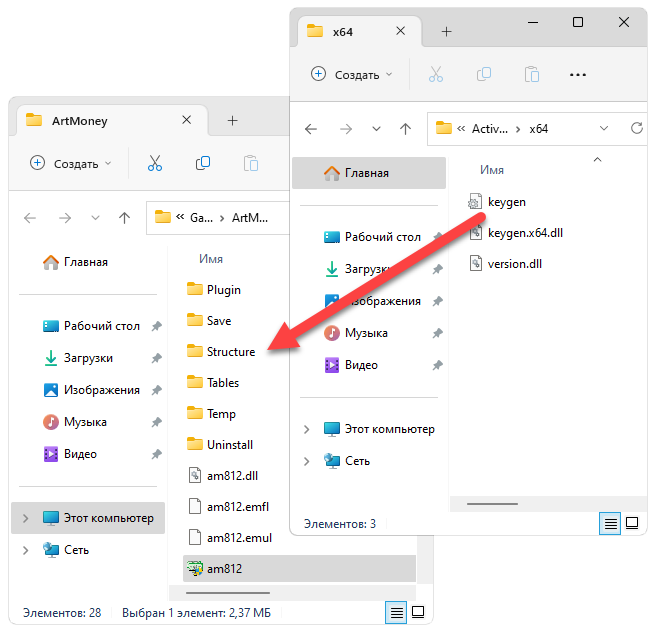Open Рабочий стол in x64 window sidebar
653x631 pixels.
pyautogui.click(x=373, y=237)
